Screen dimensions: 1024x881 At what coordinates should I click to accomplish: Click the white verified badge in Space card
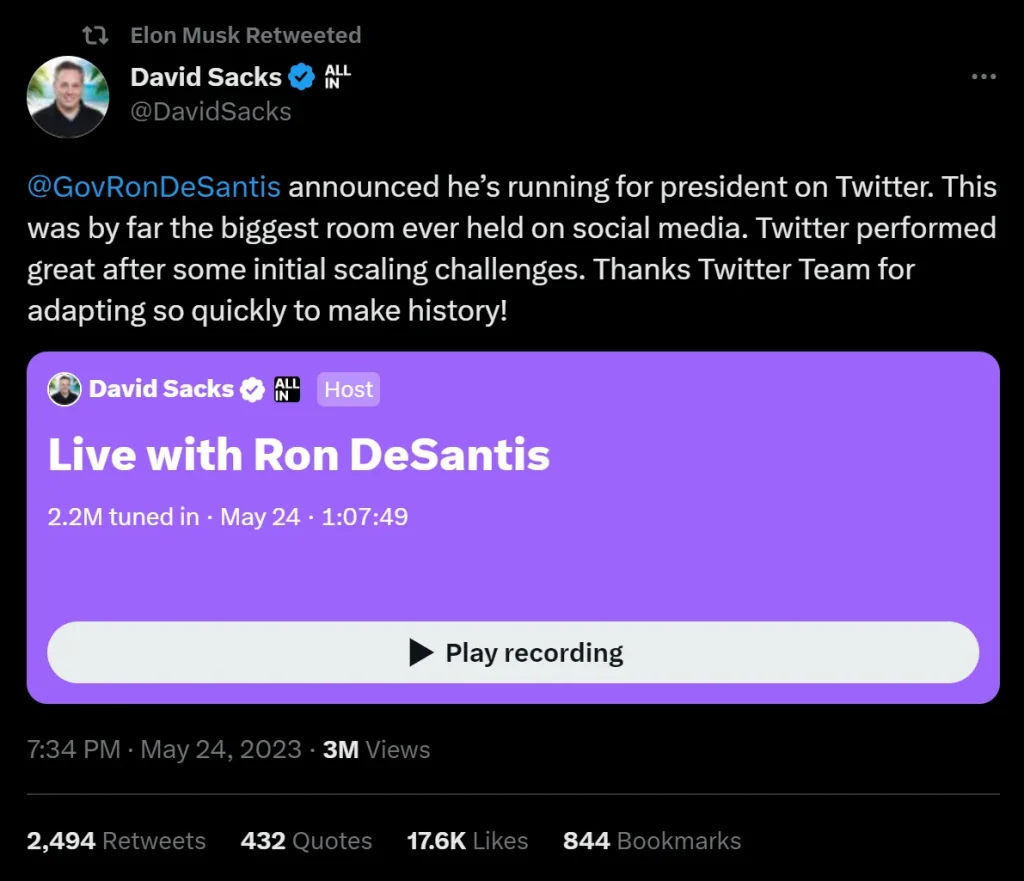[252, 389]
